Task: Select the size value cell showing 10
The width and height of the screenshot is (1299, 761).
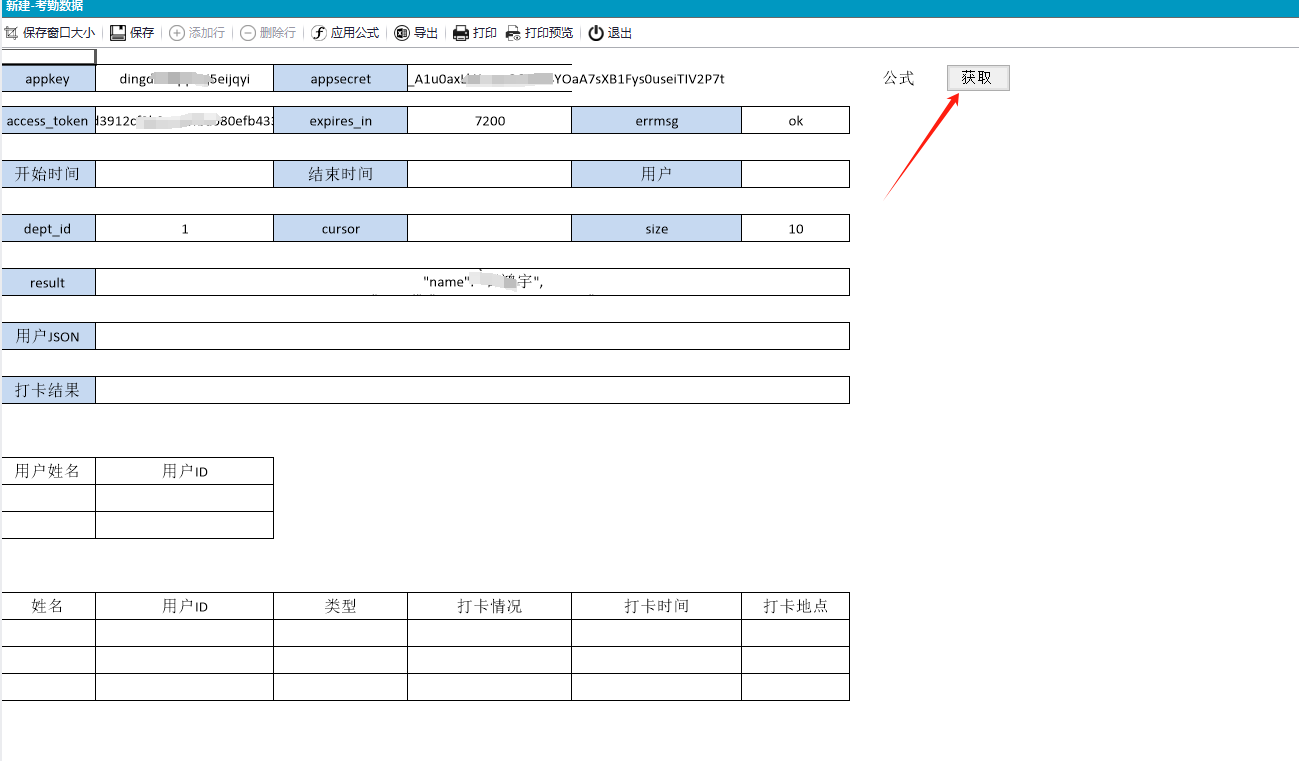Action: [795, 228]
